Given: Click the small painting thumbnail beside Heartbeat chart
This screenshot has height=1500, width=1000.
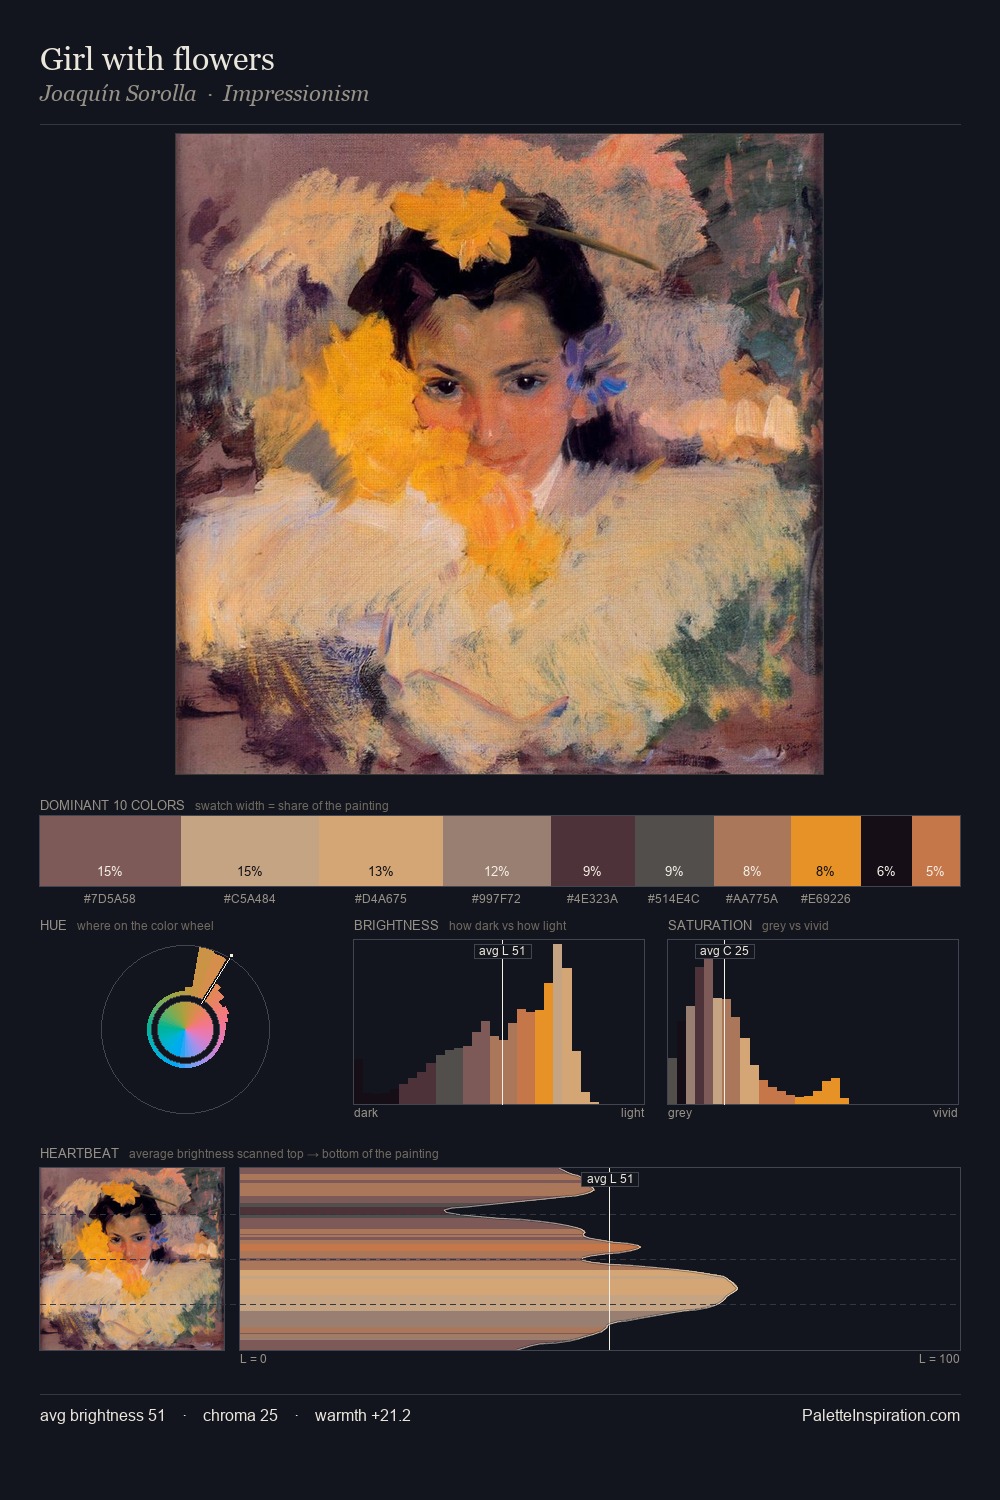Looking at the screenshot, I should [x=132, y=1259].
